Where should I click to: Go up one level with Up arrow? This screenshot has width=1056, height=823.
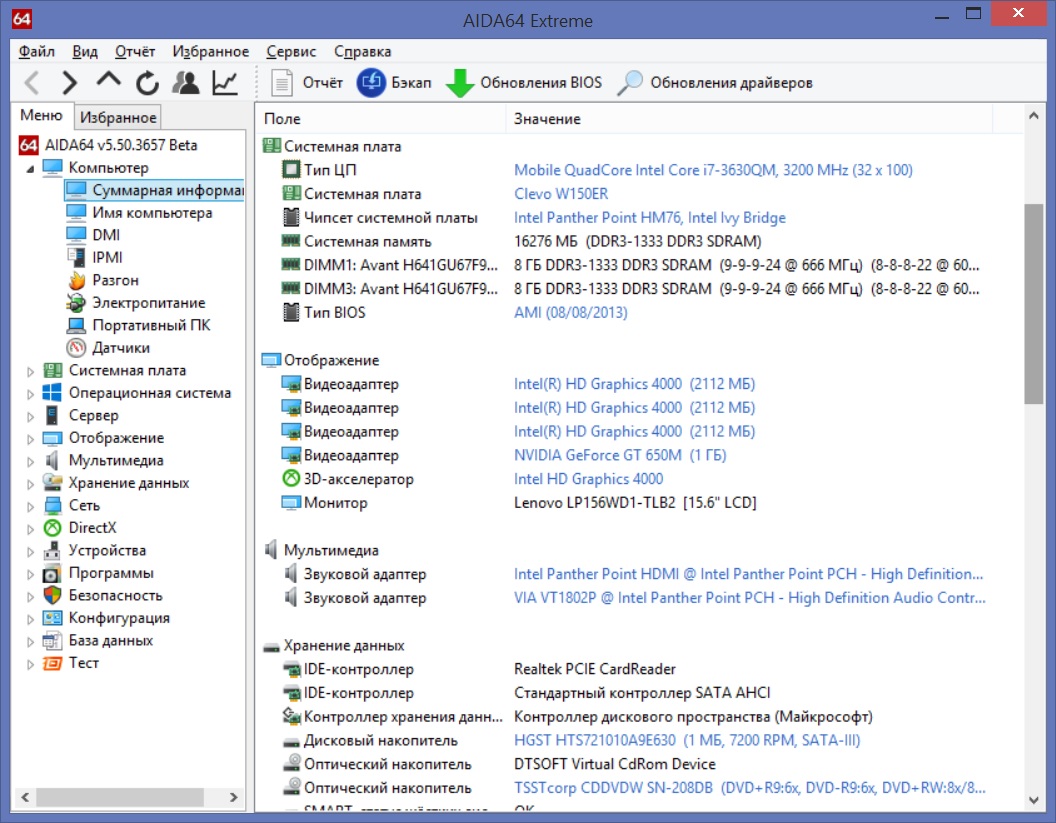pyautogui.click(x=108, y=82)
